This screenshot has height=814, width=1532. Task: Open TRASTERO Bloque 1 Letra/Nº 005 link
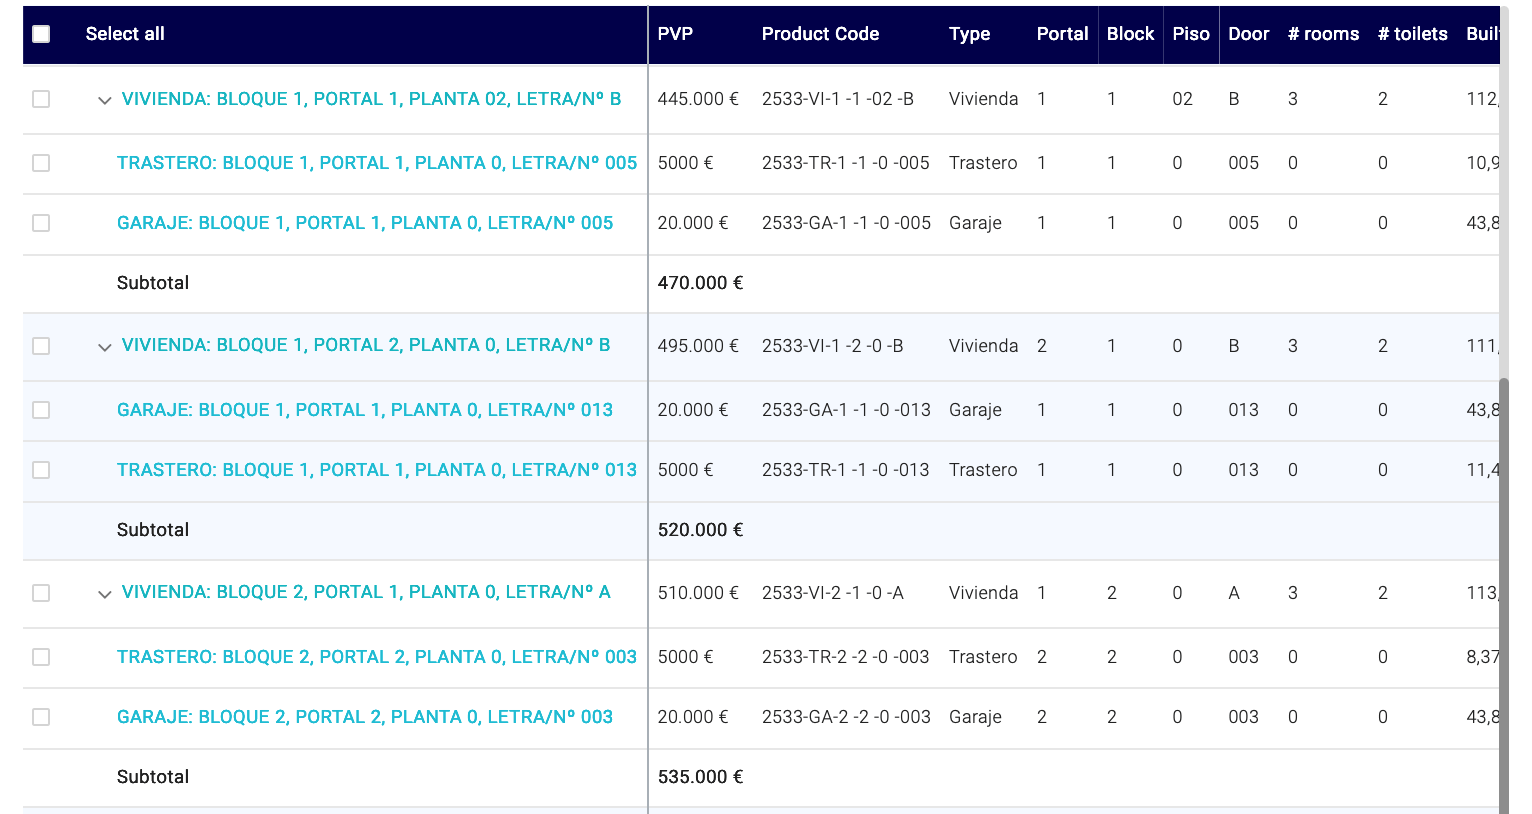[377, 163]
